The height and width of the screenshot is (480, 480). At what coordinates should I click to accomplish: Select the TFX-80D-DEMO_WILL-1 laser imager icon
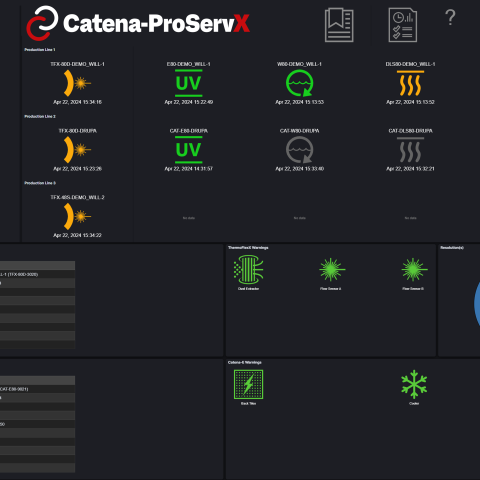(x=77, y=83)
